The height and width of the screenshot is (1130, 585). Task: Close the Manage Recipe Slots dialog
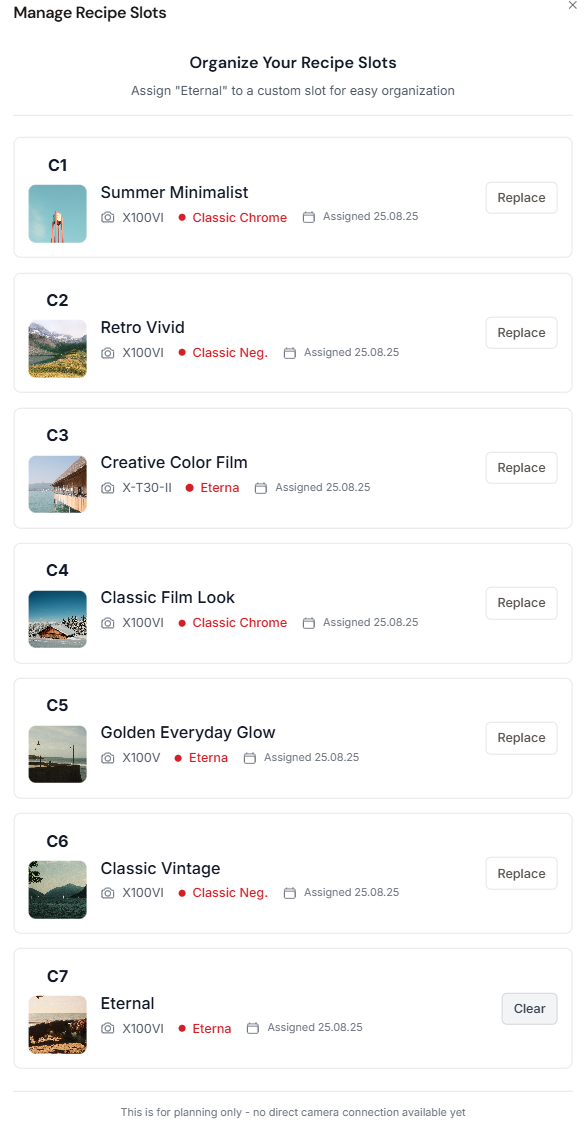573,5
